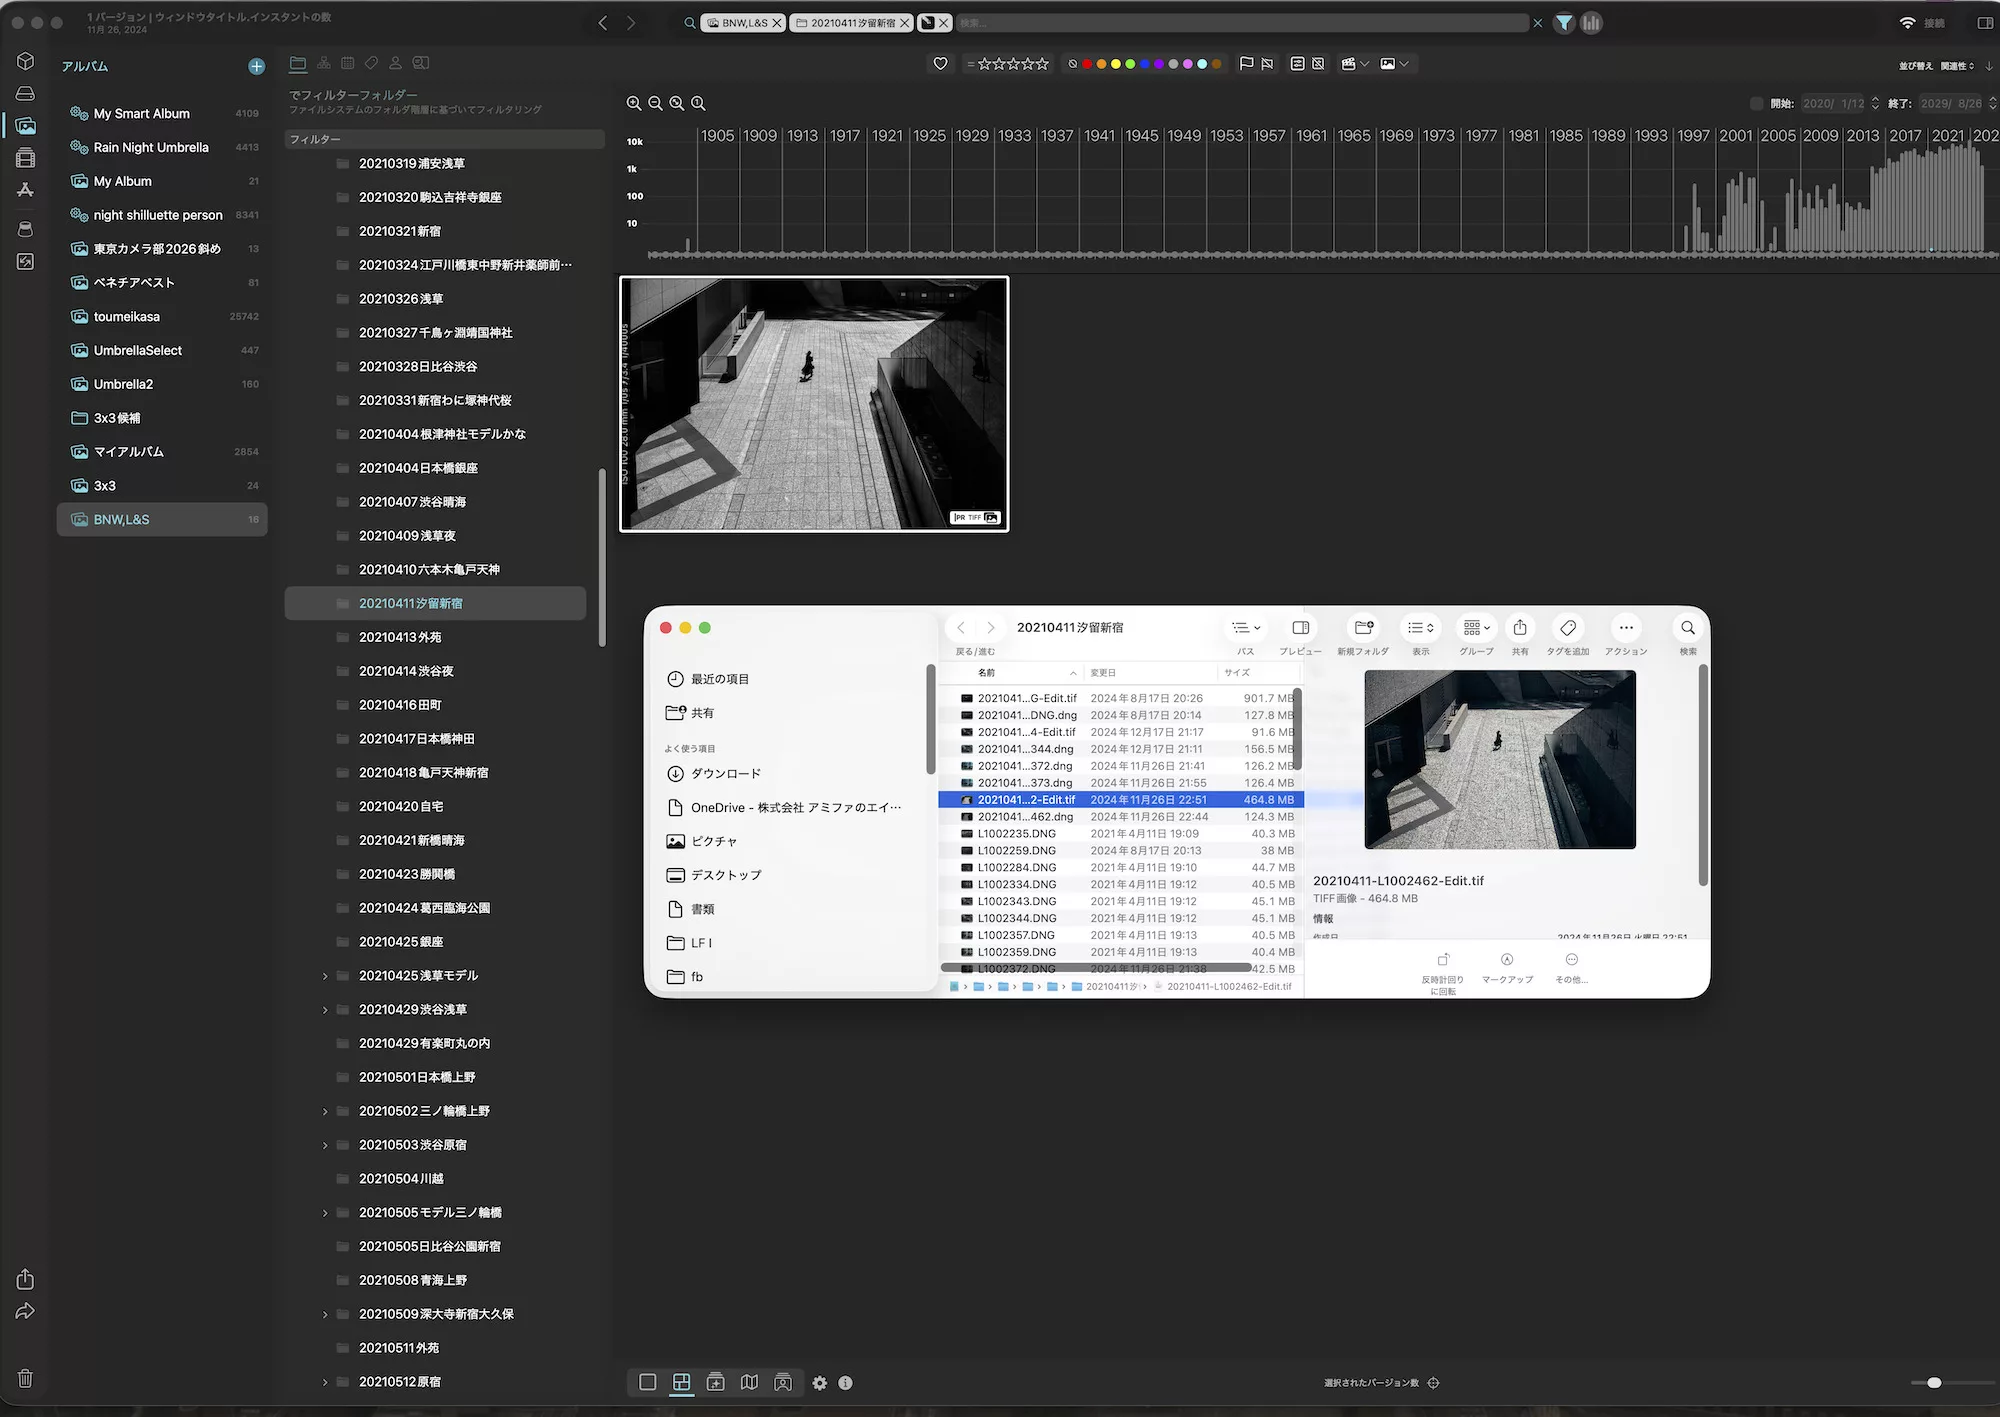Click the settings gear icon at bottom
This screenshot has height=1417, width=2000.
(819, 1382)
